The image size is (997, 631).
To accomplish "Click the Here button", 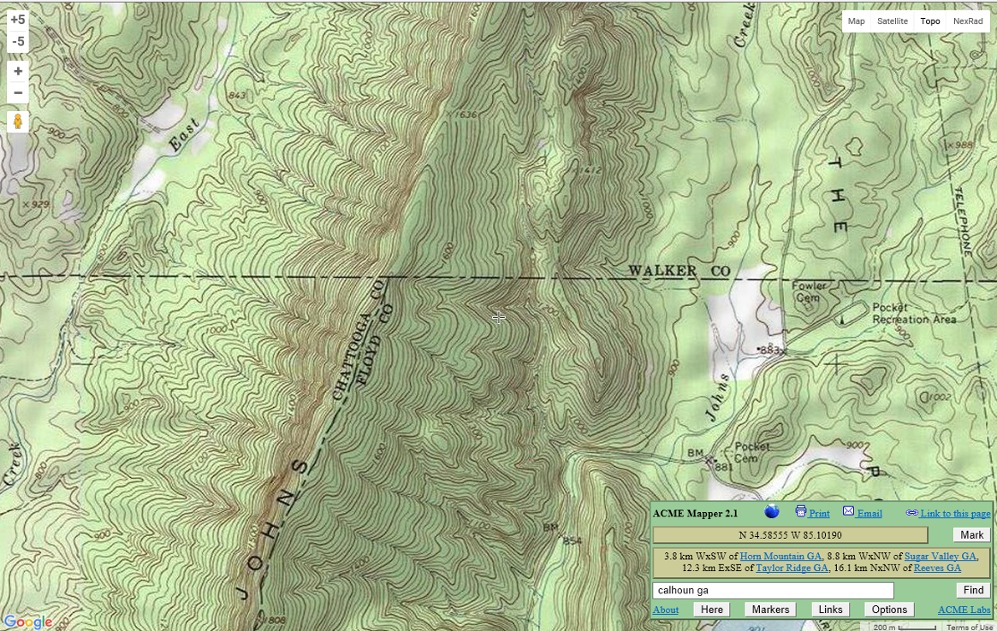I will coord(712,609).
